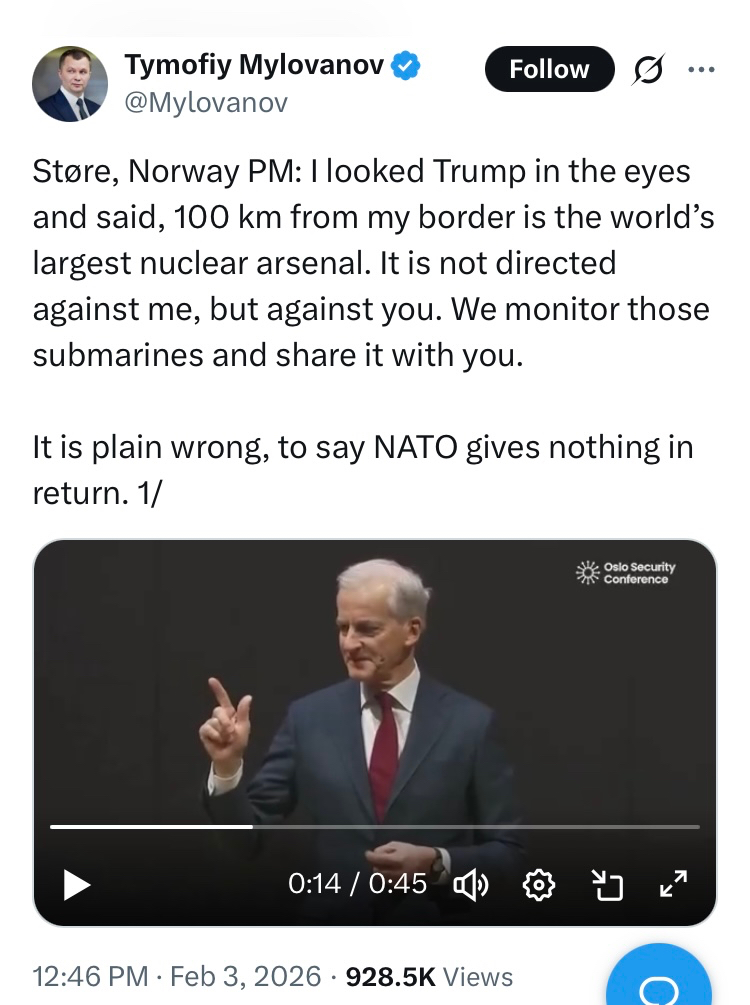Screen dimensions: 750x1005
Task: Open video settings gear
Action: pyautogui.click(x=539, y=884)
